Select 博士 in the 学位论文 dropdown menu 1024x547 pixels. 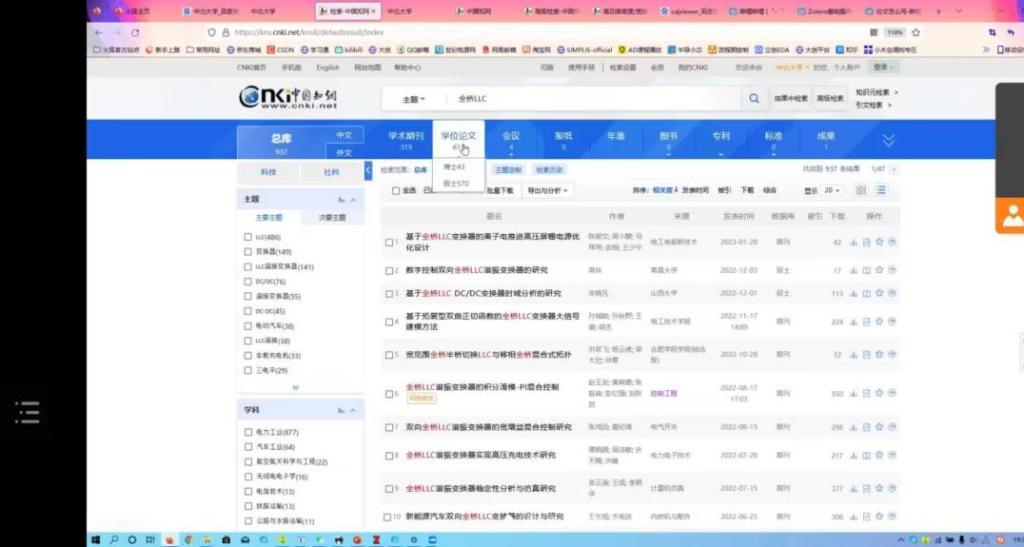click(x=454, y=167)
